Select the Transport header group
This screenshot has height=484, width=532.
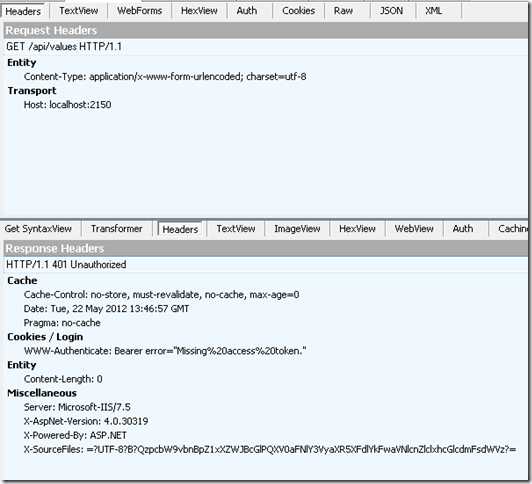[x=32, y=91]
